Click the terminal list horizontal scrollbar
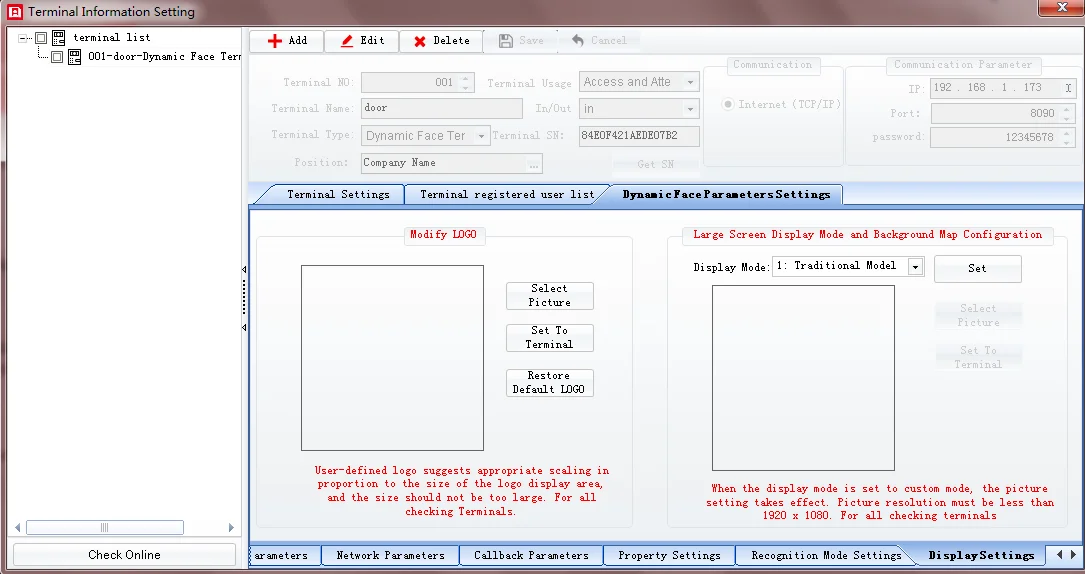Screen dimensions: 1085x574 point(105,527)
